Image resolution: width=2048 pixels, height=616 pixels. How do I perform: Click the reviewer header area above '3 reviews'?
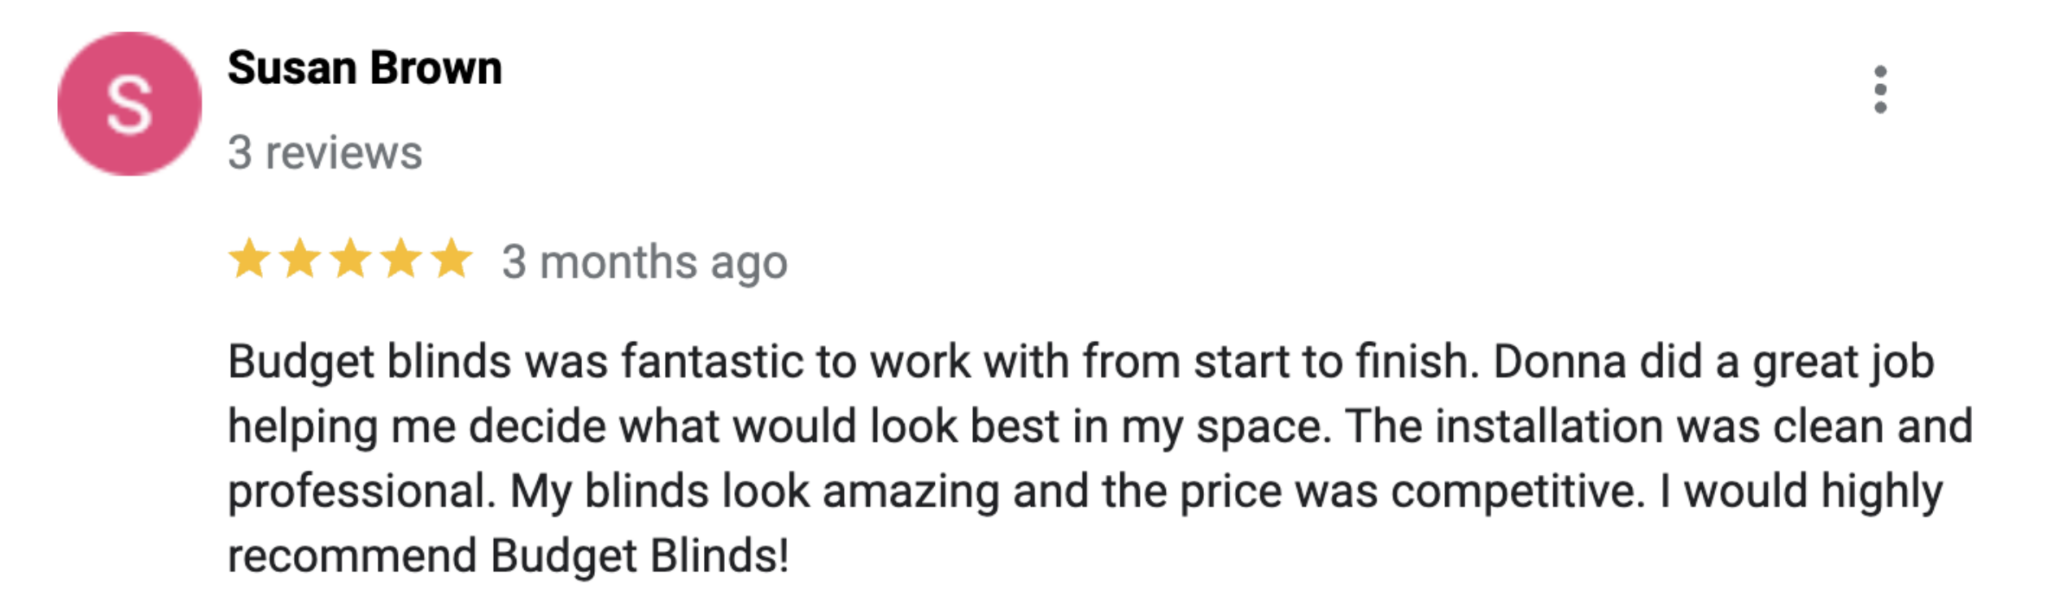(365, 67)
